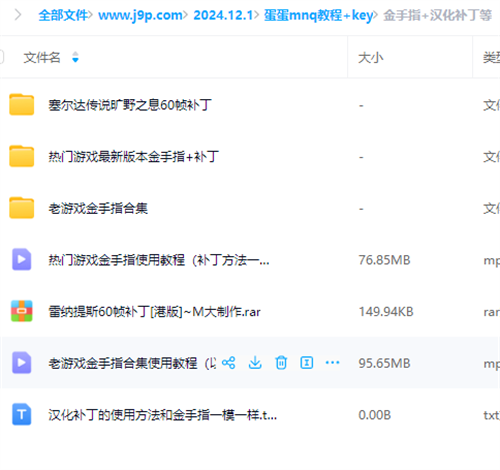Click the rar archive icon for 雷纳提斯60帧补丁

coord(22,311)
